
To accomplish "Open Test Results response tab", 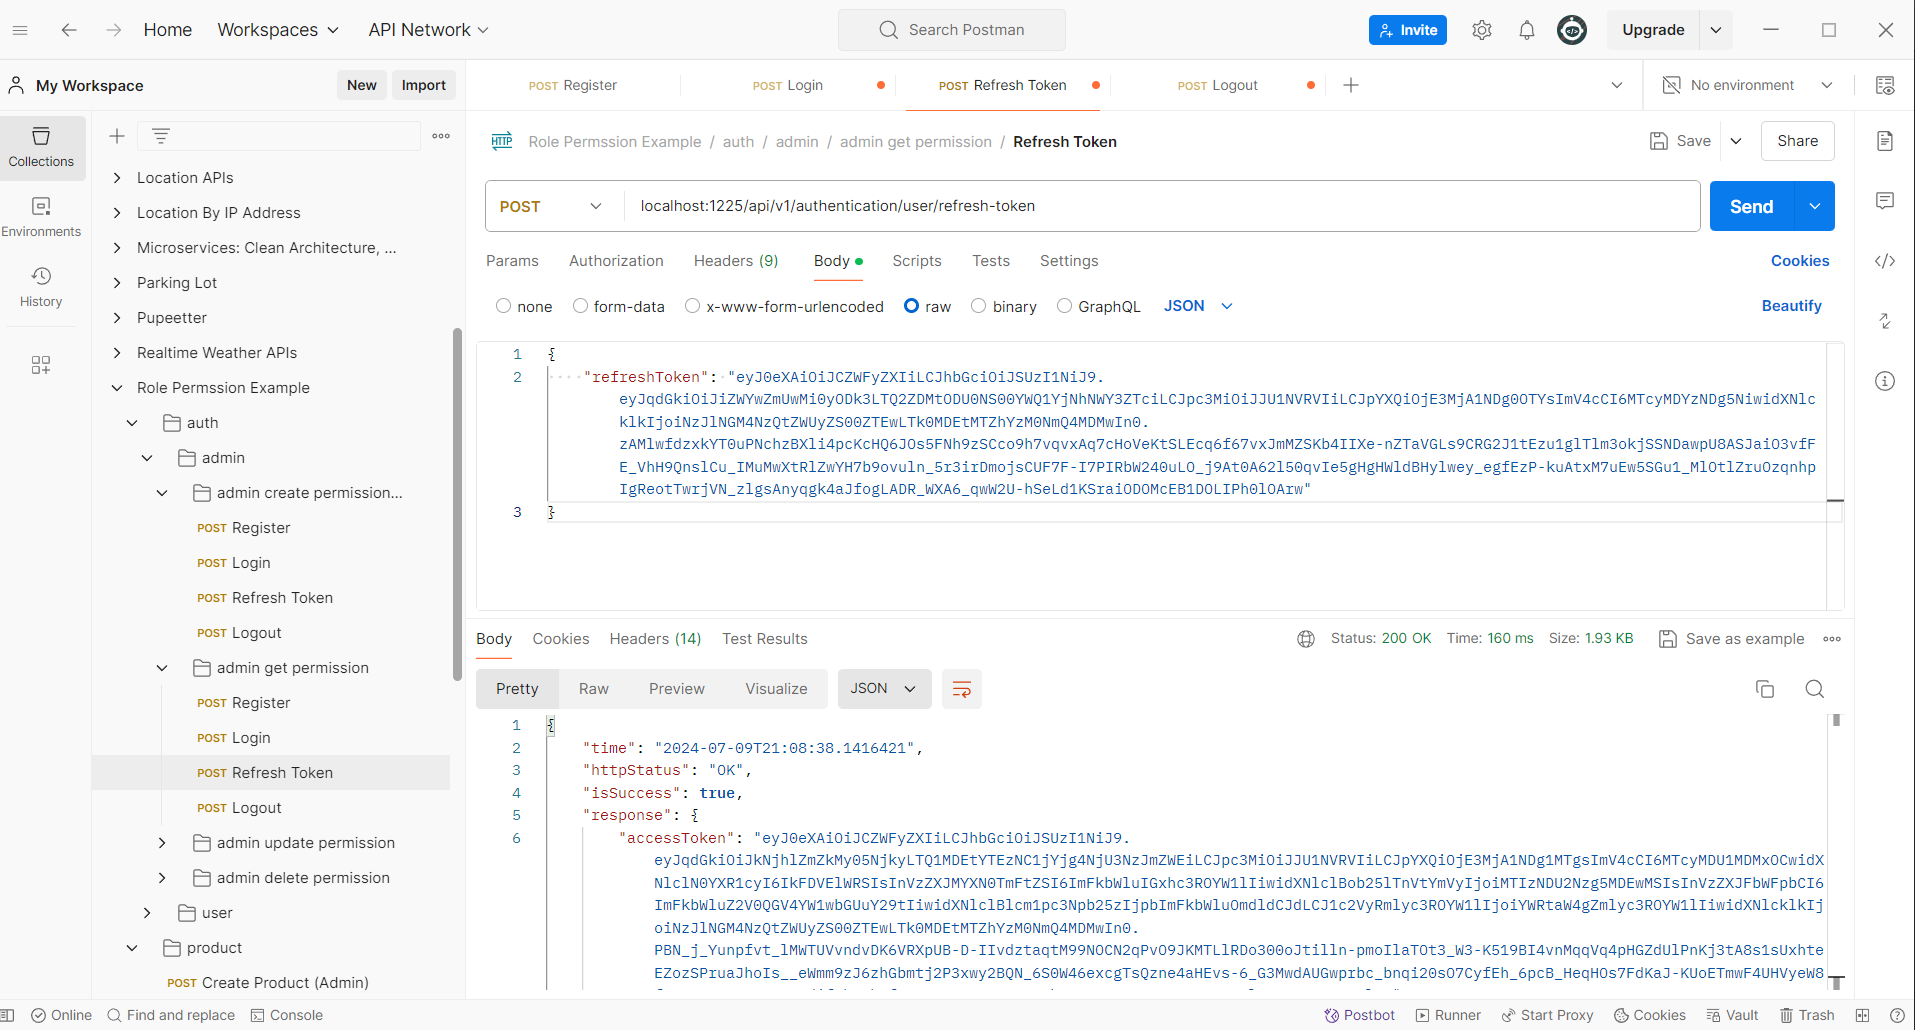I will click(765, 639).
